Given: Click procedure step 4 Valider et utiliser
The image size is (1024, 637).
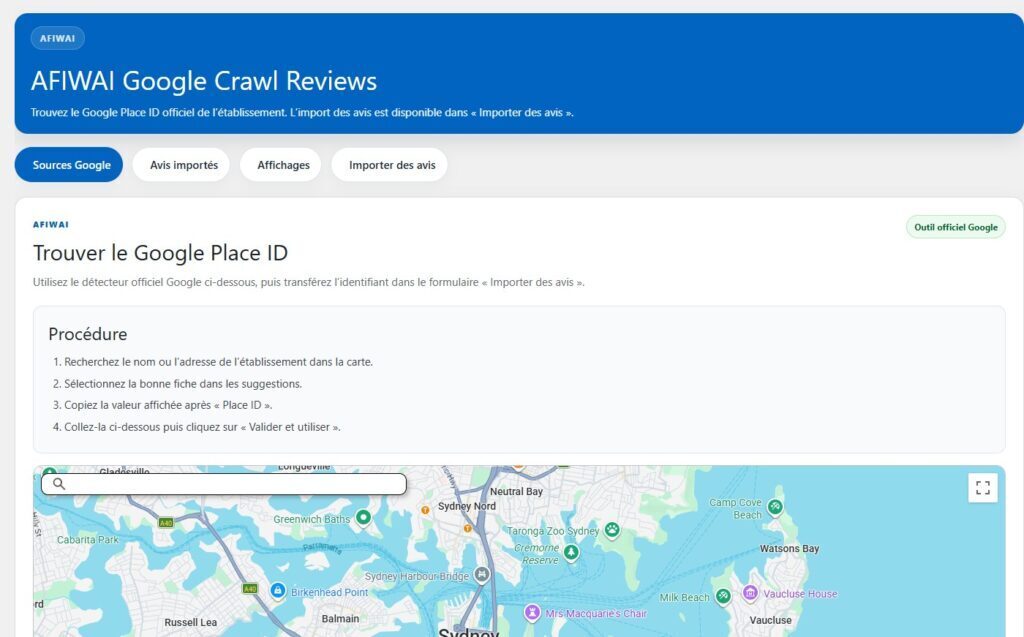Looking at the screenshot, I should [x=202, y=427].
